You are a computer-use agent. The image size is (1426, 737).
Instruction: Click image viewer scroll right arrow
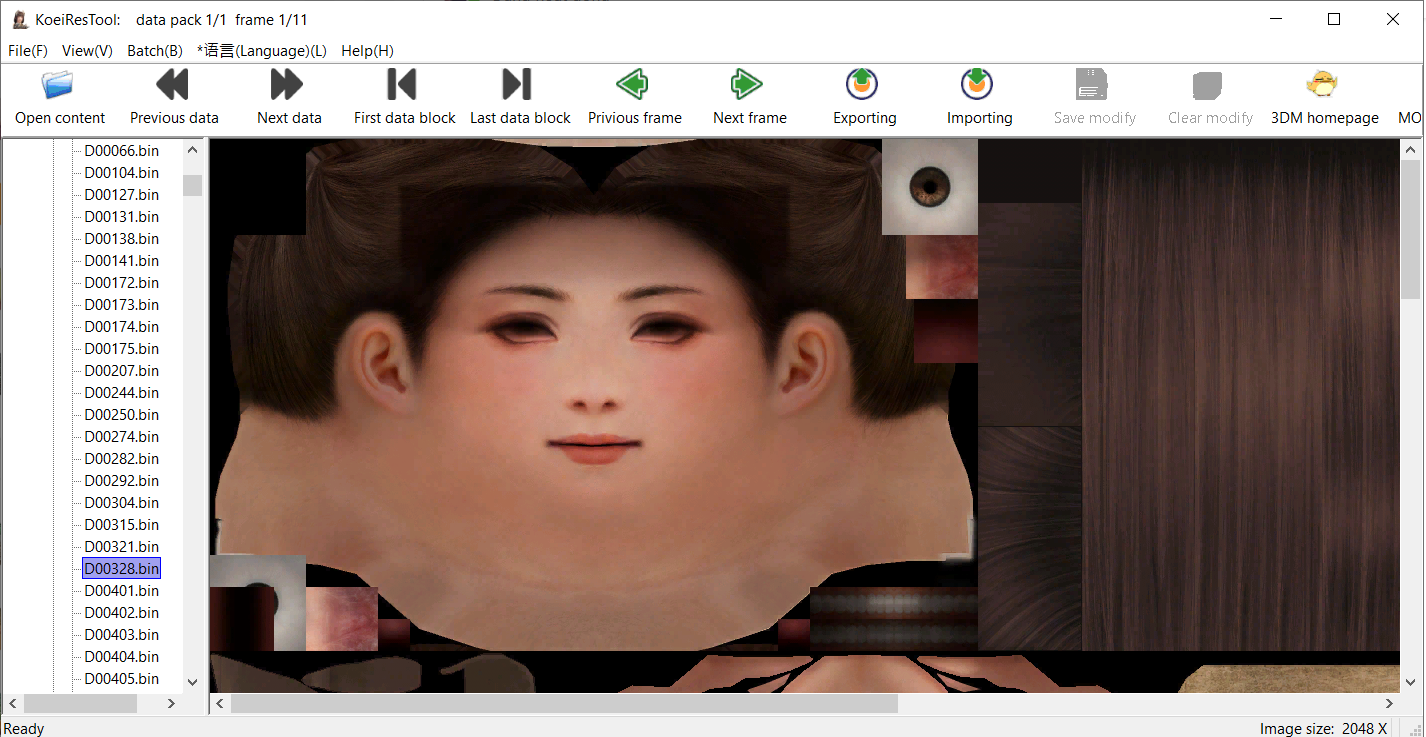point(1389,704)
